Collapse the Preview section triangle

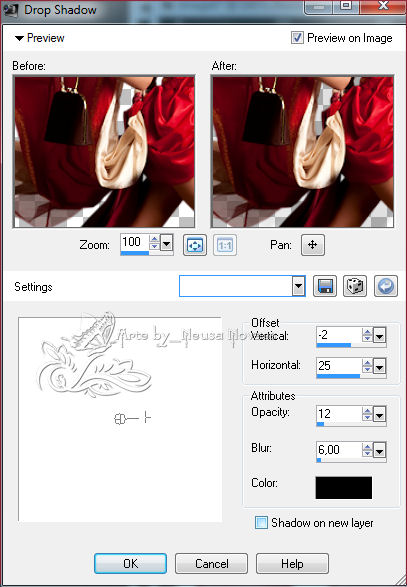[x=19, y=38]
